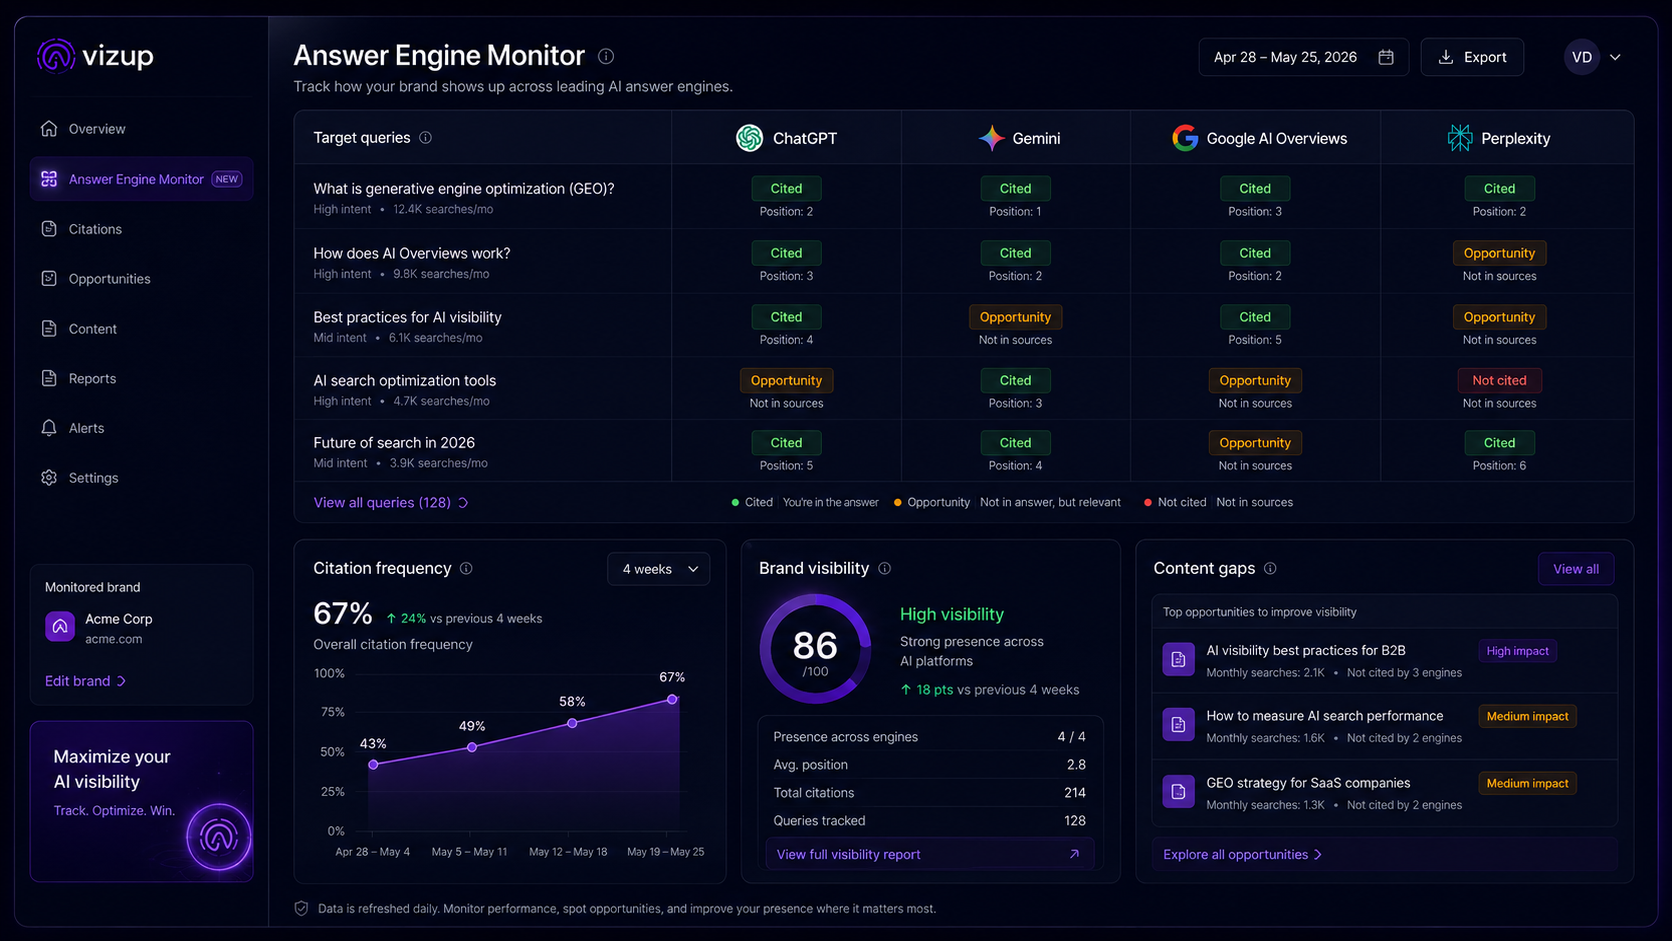Click Edit brand link

point(85,681)
